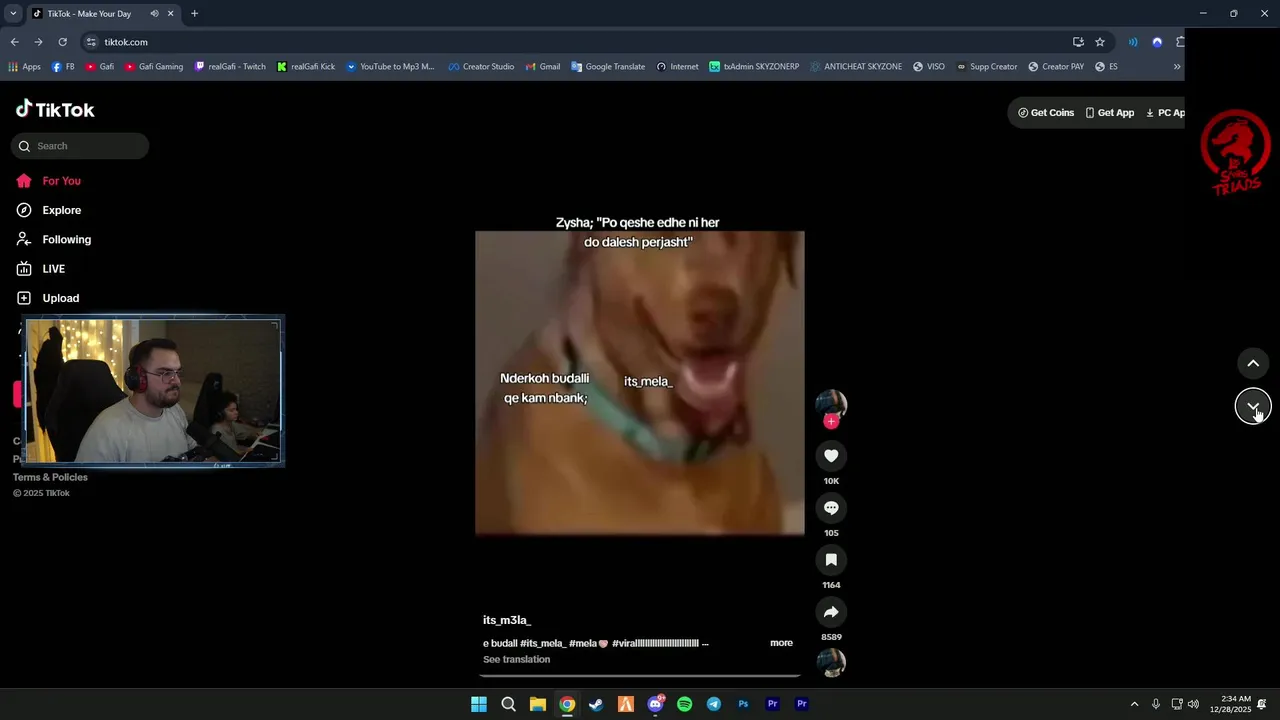
Task: Open the Explore page
Action: [x=48, y=210]
